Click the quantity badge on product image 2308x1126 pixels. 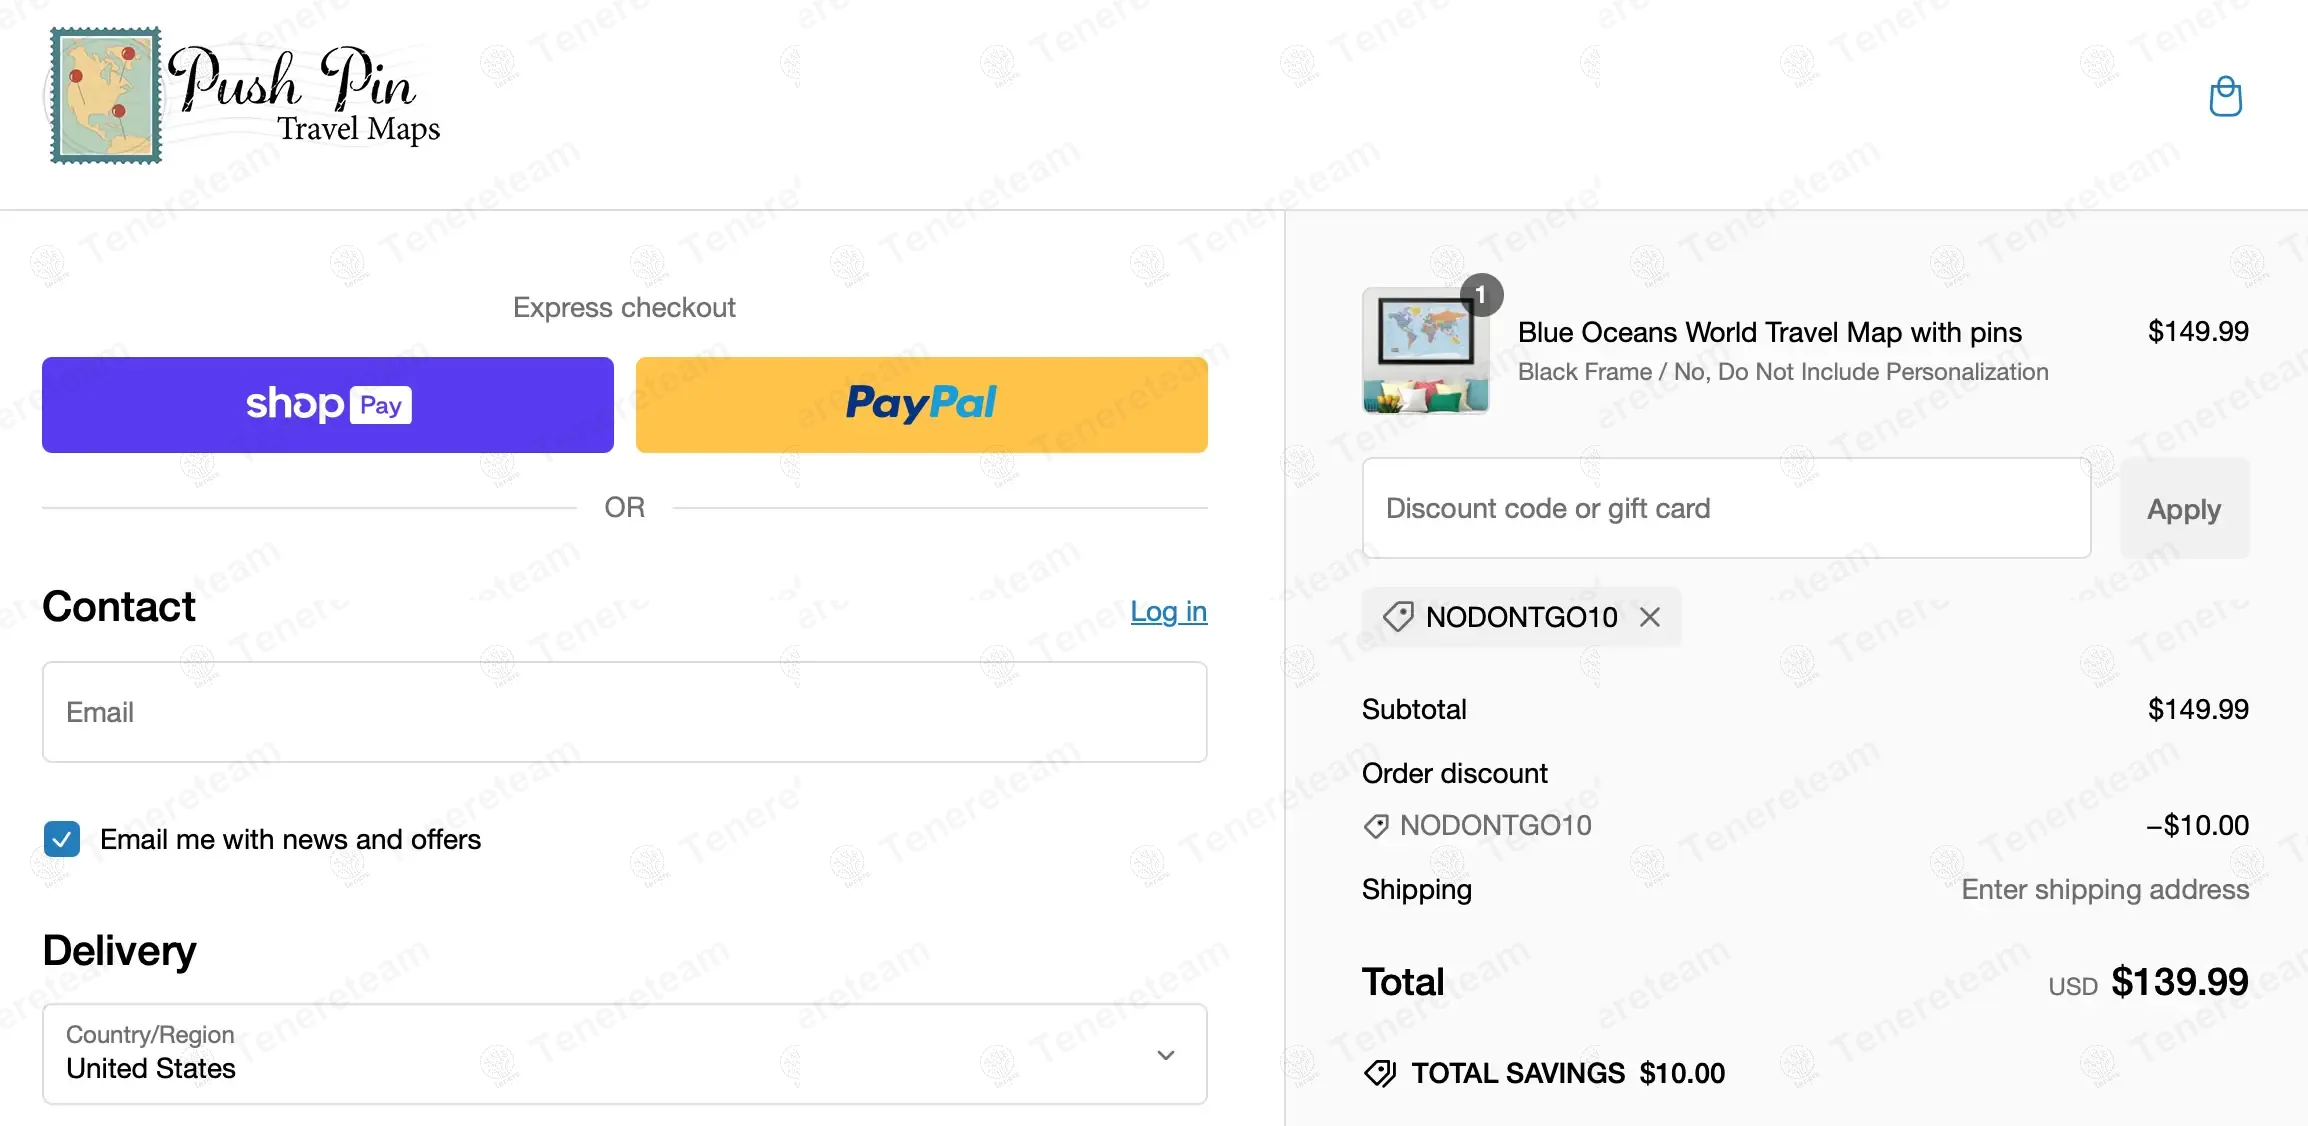pyautogui.click(x=1481, y=295)
